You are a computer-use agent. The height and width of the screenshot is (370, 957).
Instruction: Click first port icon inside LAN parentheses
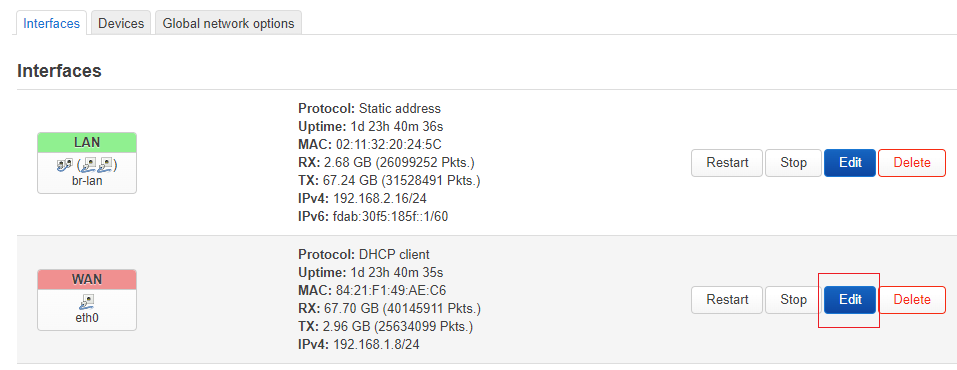(90, 164)
